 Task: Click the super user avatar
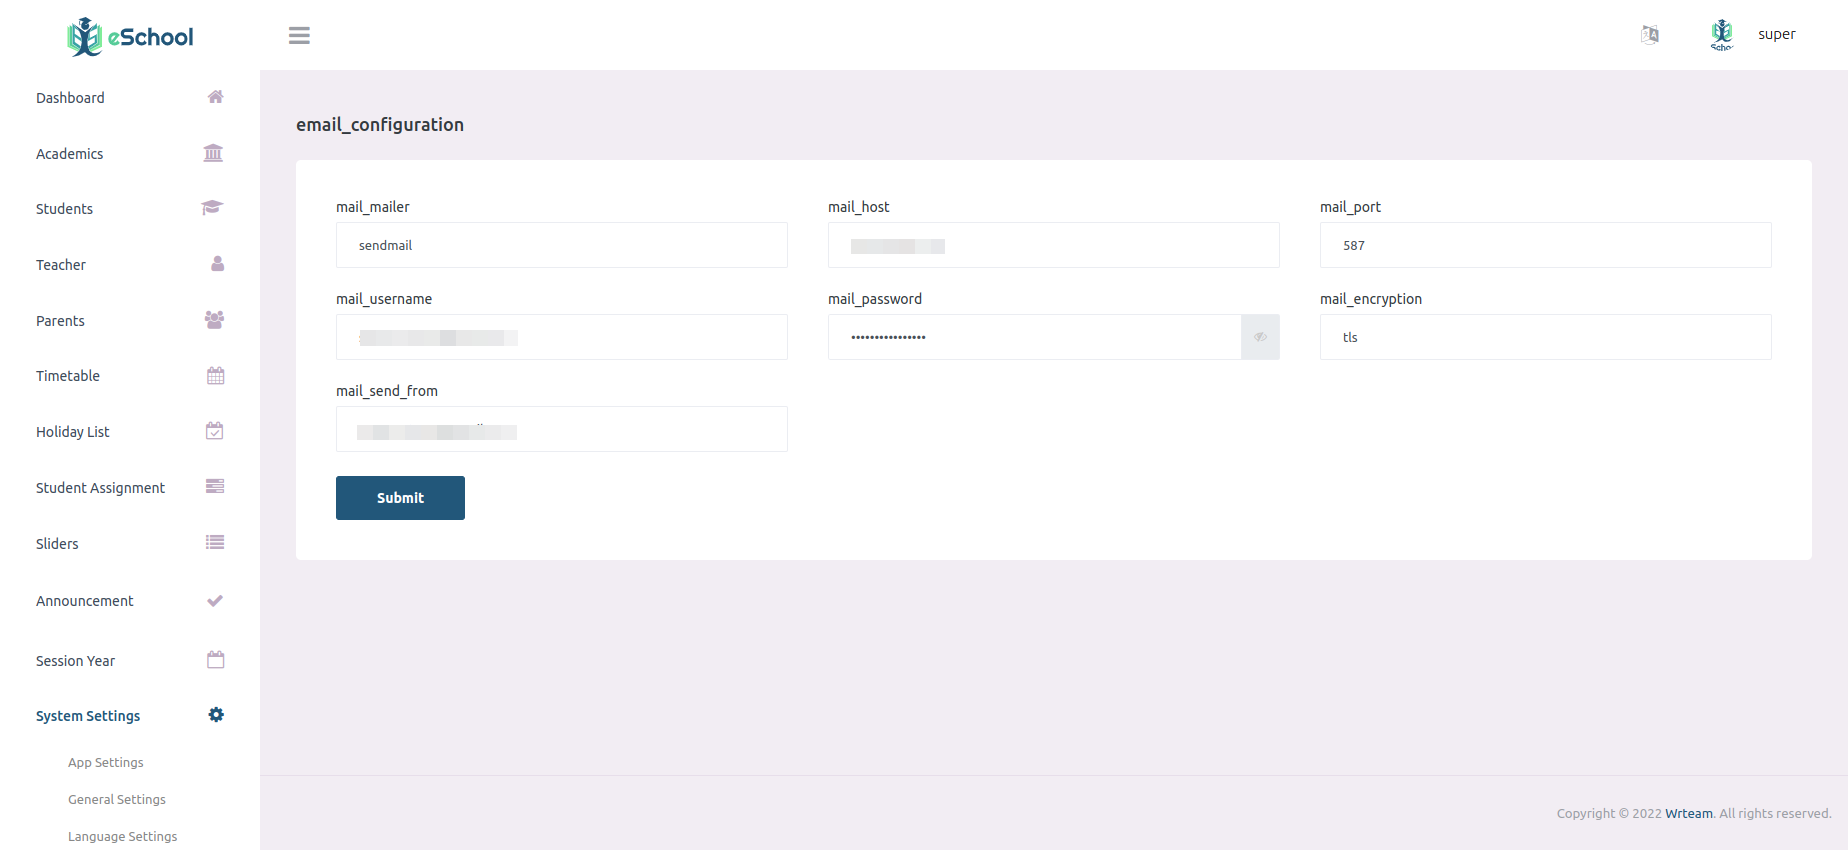[x=1722, y=34]
